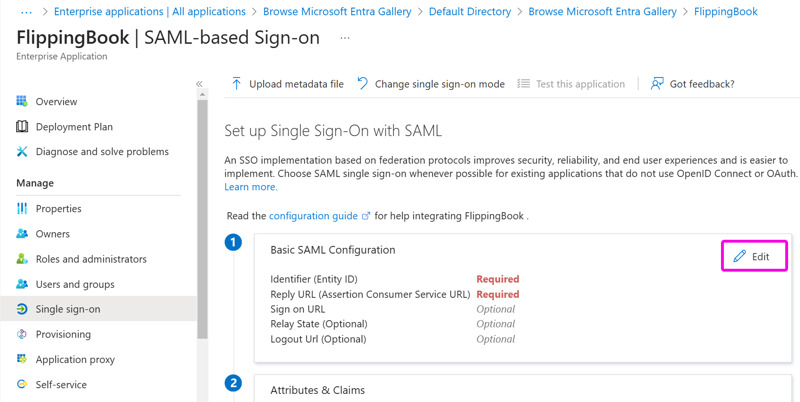This screenshot has width=800, height=402.
Task: Open the more options ellipsis beside title
Action: [x=345, y=38]
